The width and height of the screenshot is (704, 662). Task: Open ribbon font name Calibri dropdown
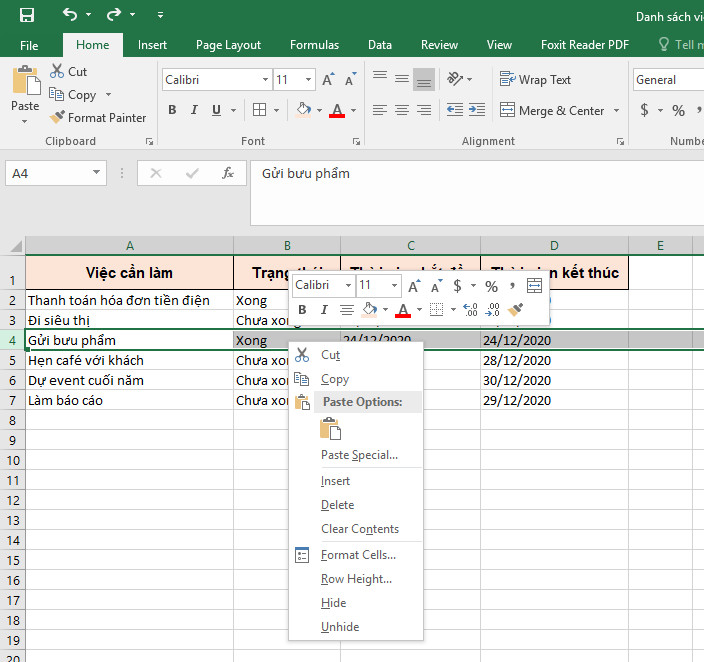[x=265, y=79]
